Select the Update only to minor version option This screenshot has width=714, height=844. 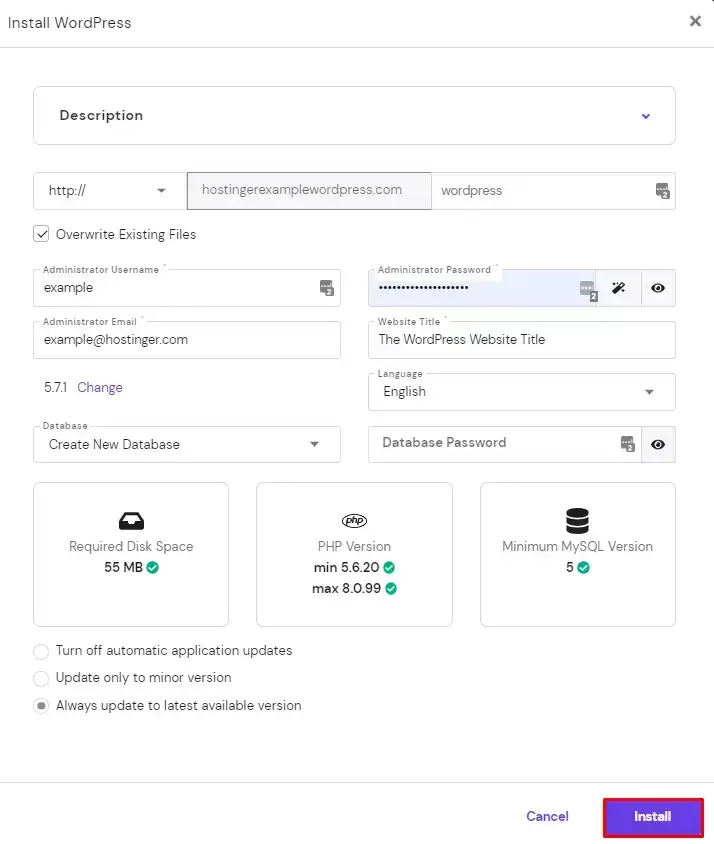pos(41,678)
